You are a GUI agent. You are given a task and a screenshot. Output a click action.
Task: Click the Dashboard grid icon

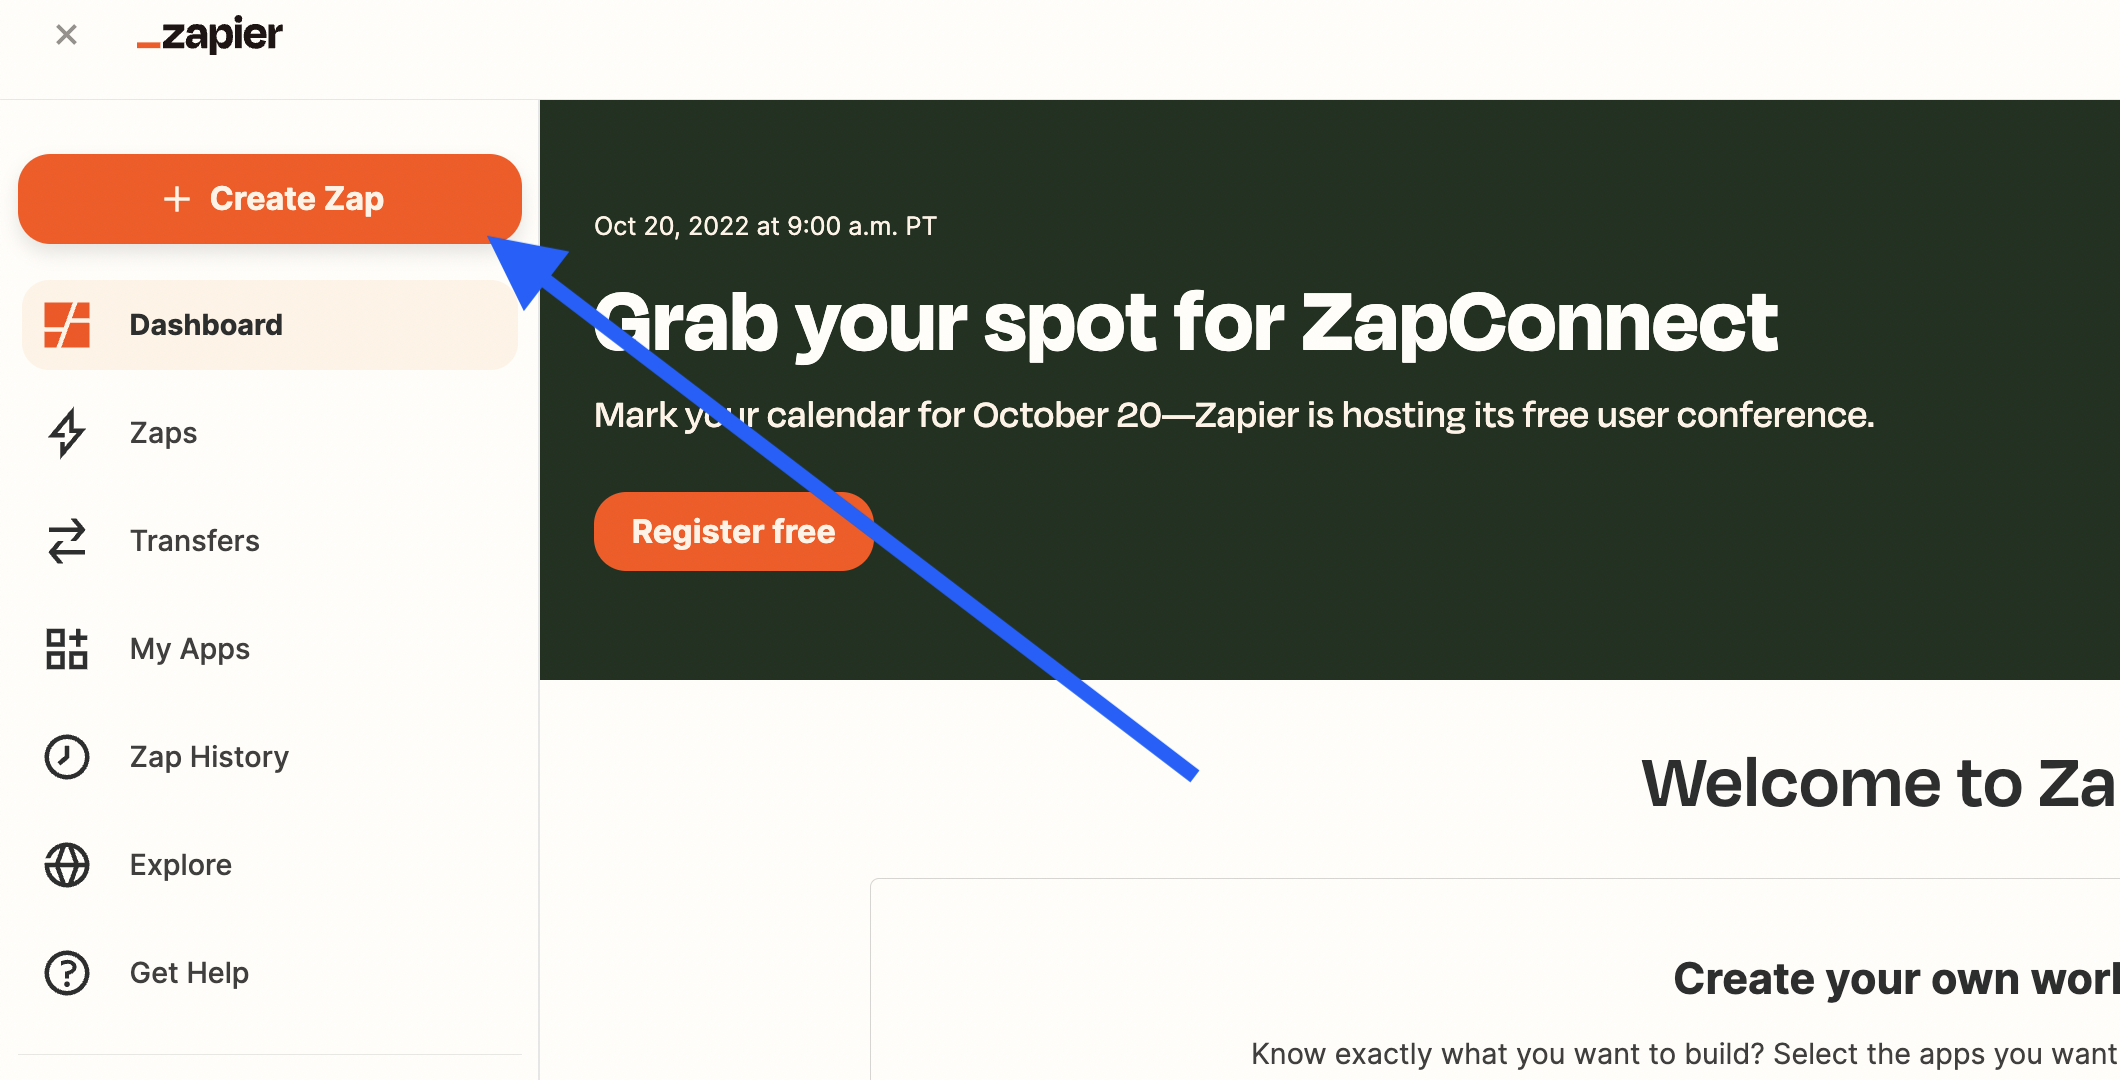click(x=67, y=325)
